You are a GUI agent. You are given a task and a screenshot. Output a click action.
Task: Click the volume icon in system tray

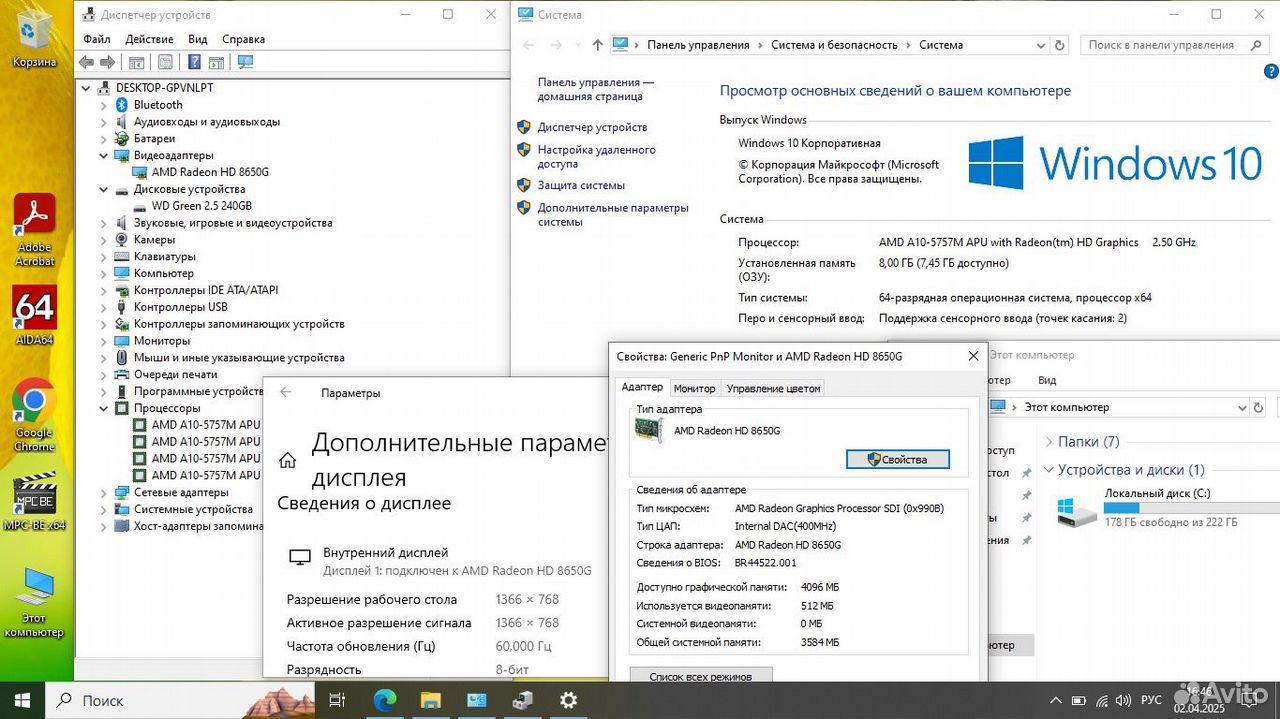coord(1124,700)
